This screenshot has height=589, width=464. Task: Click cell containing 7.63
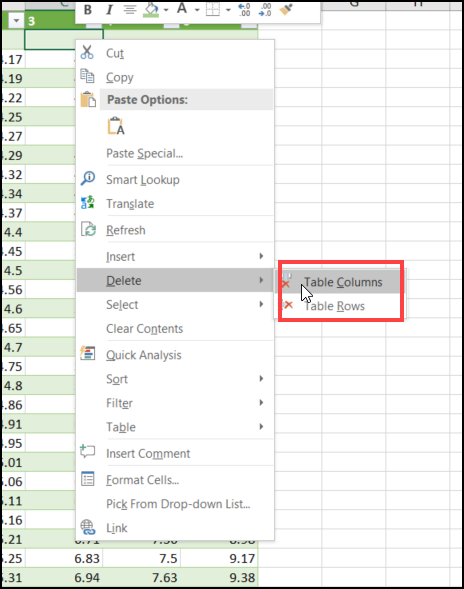(x=142, y=577)
